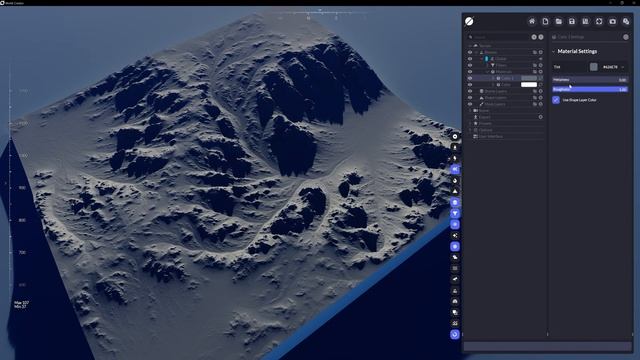Screen dimensions: 640x360
Task: Select the Export item in the tree
Action: pos(485,117)
